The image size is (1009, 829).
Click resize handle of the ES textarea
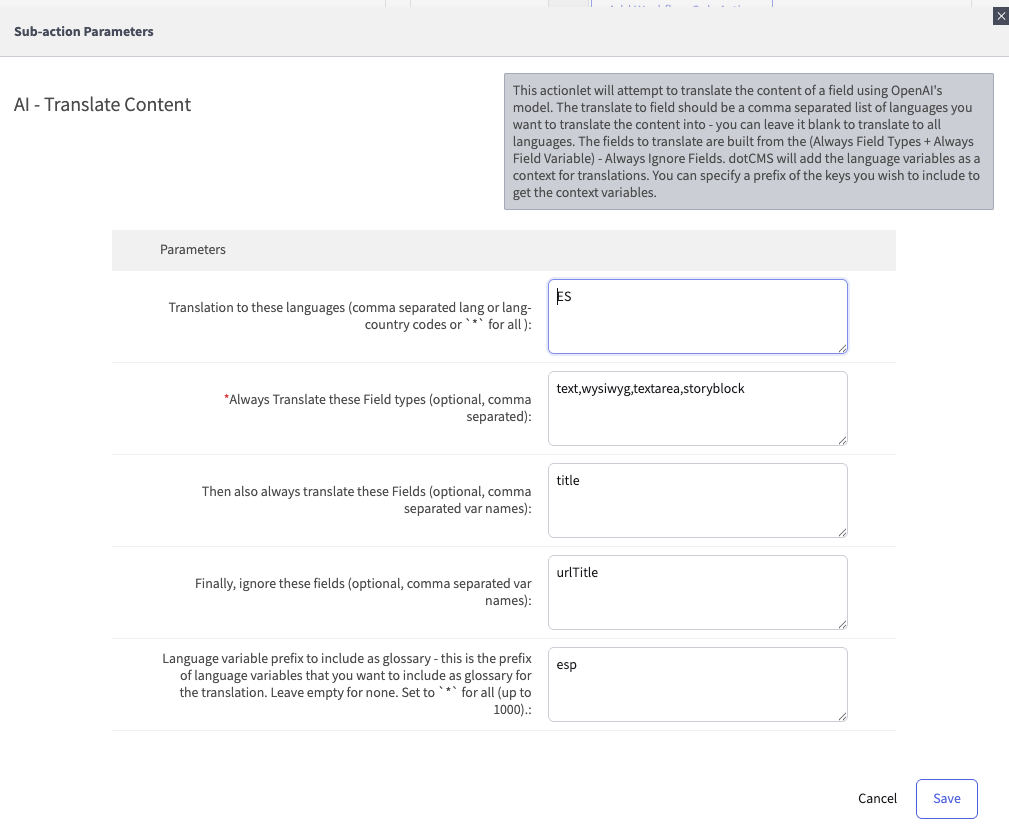842,347
